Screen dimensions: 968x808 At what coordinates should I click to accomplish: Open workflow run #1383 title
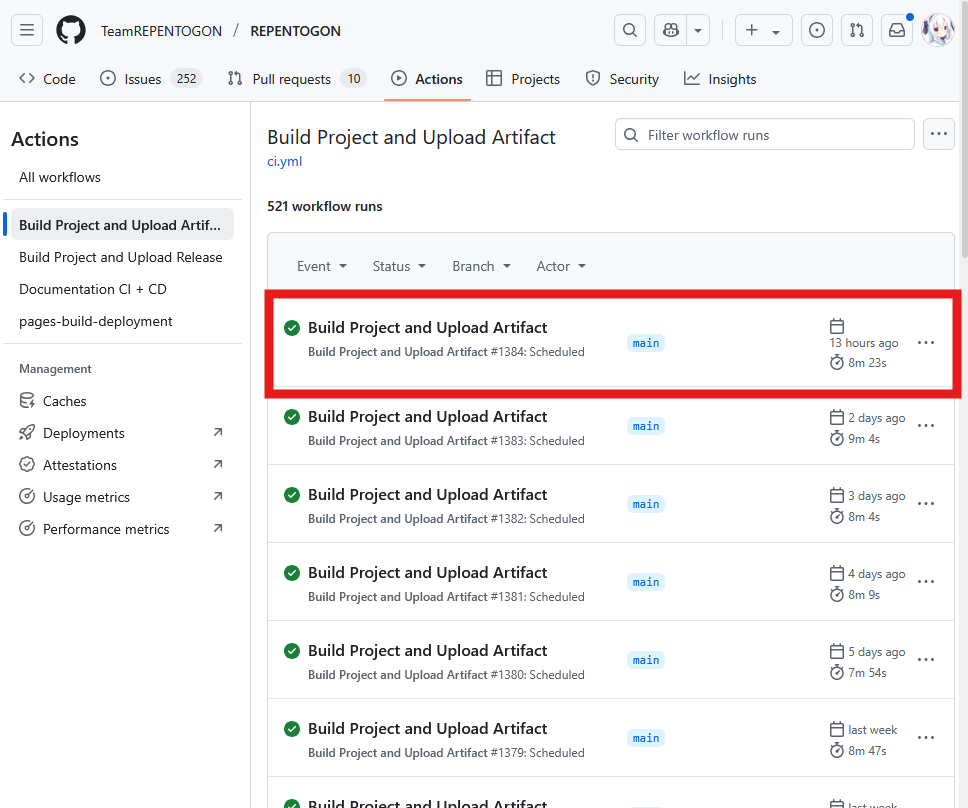[x=427, y=417]
